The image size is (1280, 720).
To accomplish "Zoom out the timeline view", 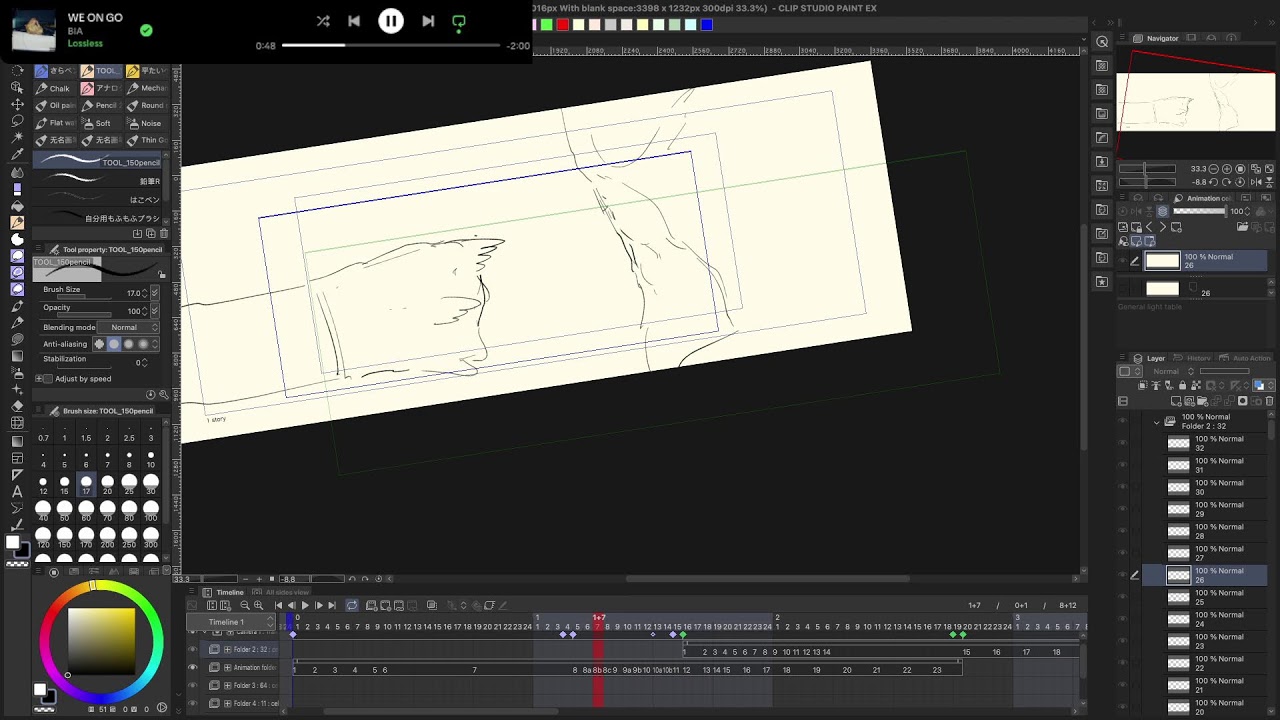I will (244, 605).
